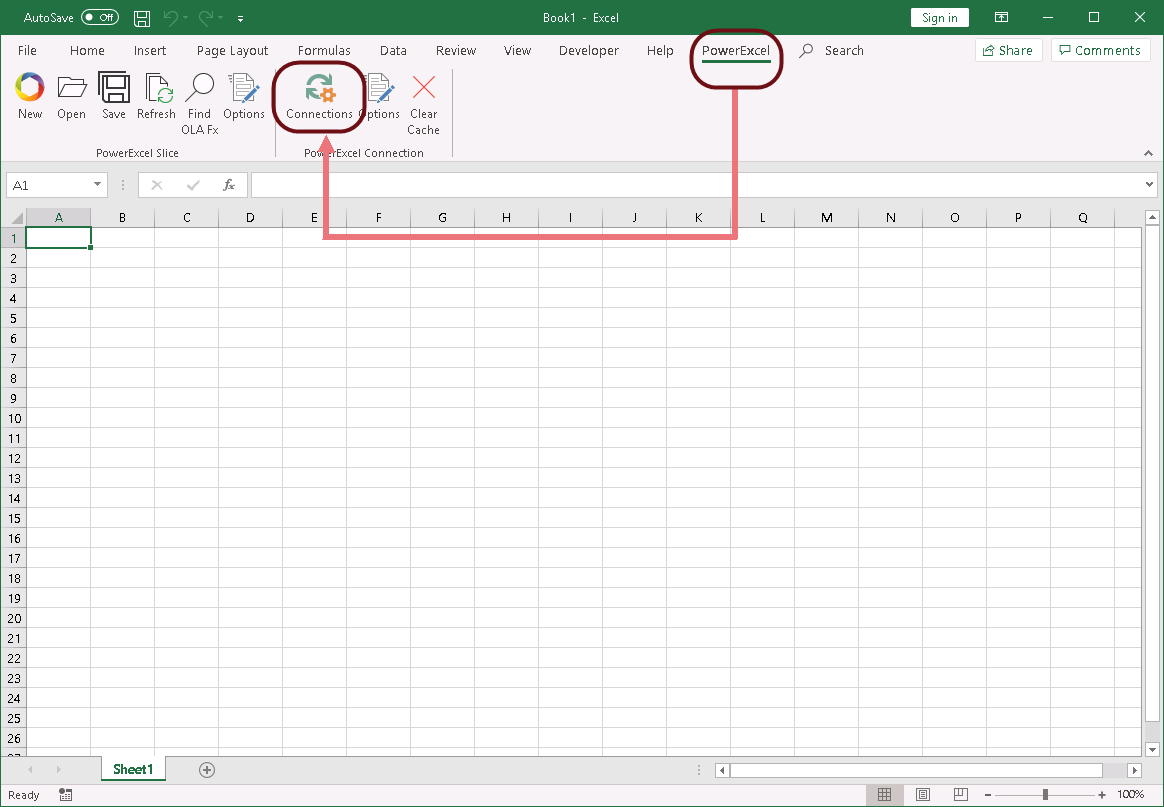Click zoom out minus button
This screenshot has width=1164, height=807.
pos(988,795)
